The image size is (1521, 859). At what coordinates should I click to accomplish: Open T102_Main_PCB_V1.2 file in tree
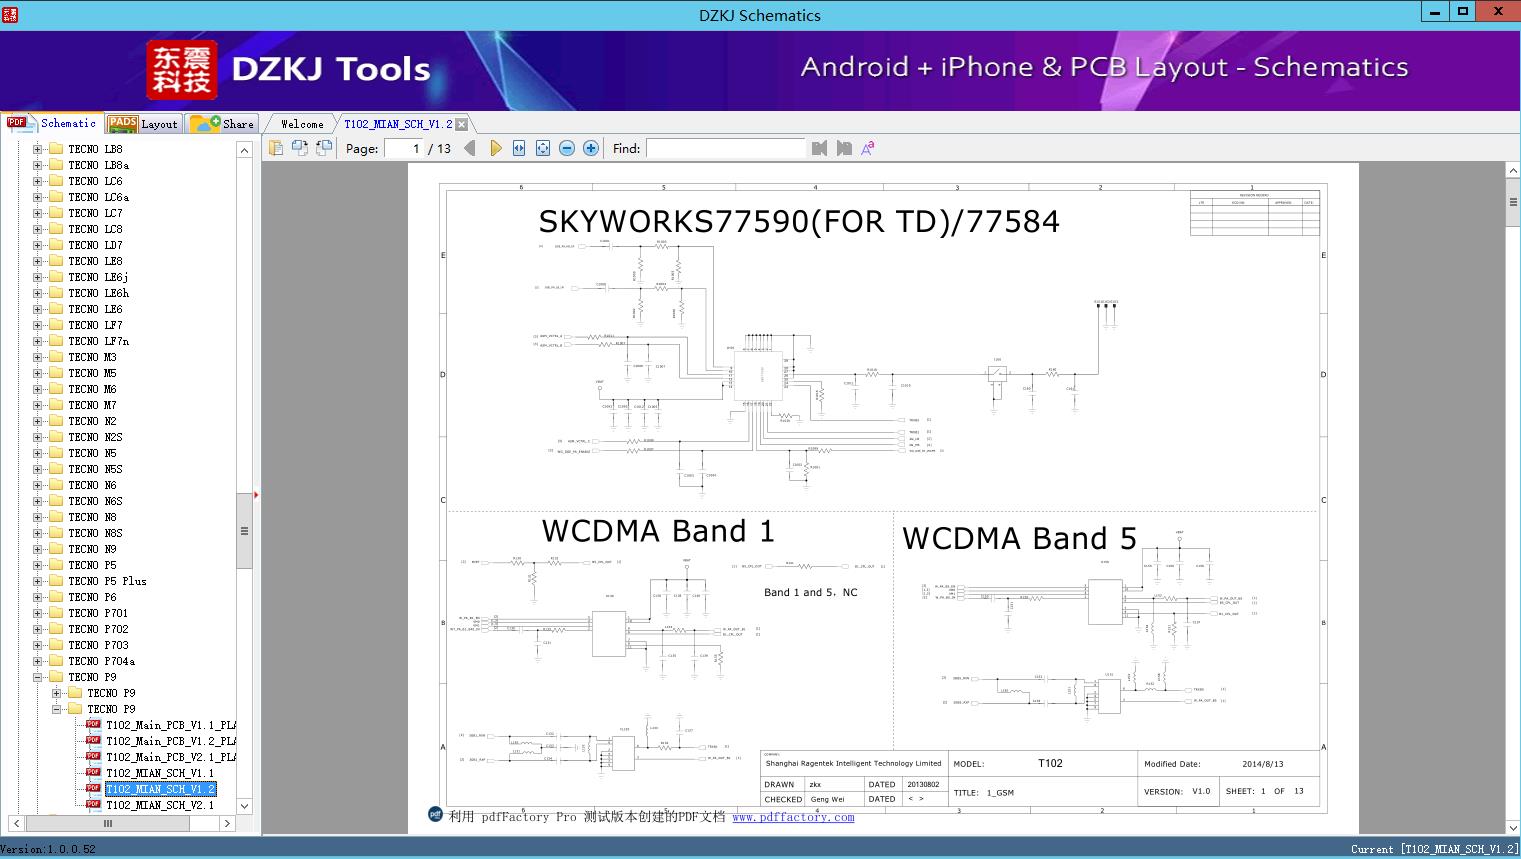pyautogui.click(x=171, y=741)
